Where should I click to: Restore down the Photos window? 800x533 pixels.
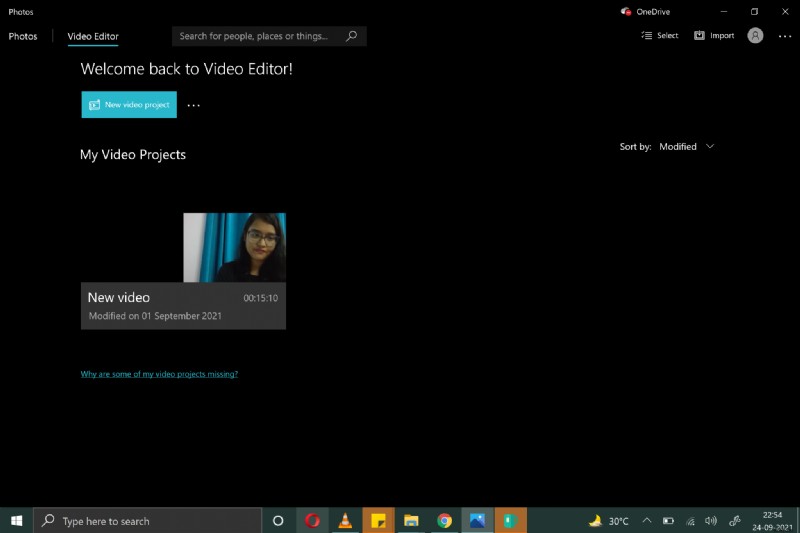point(754,11)
